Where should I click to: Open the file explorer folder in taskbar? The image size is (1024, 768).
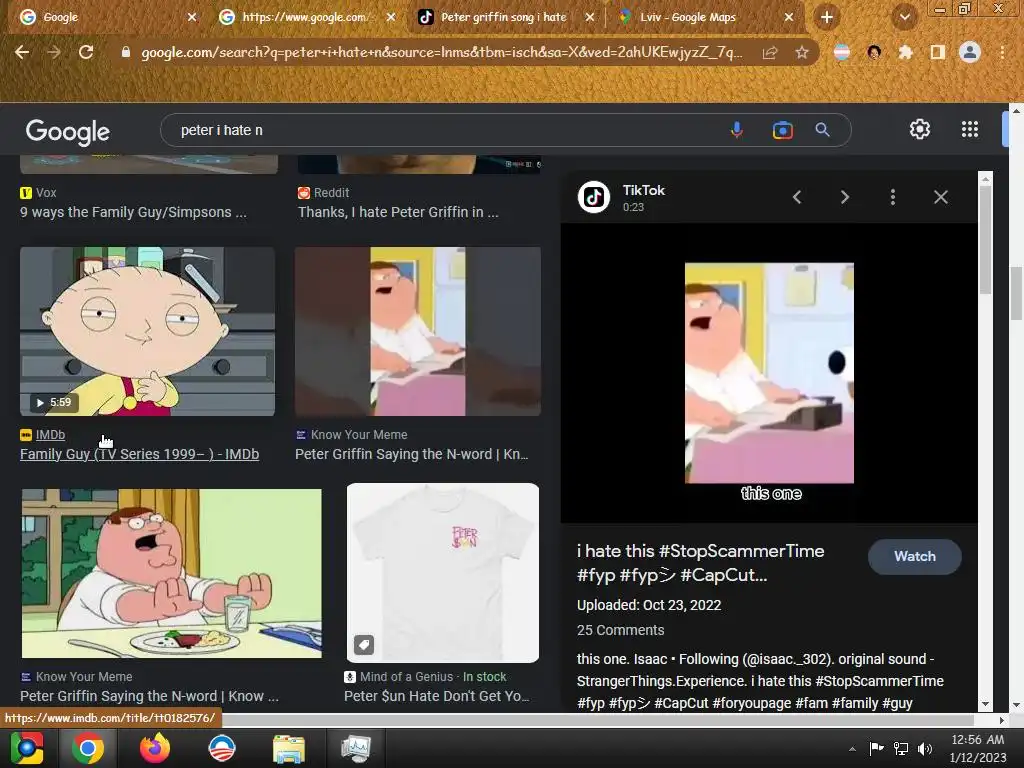pyautogui.click(x=288, y=748)
